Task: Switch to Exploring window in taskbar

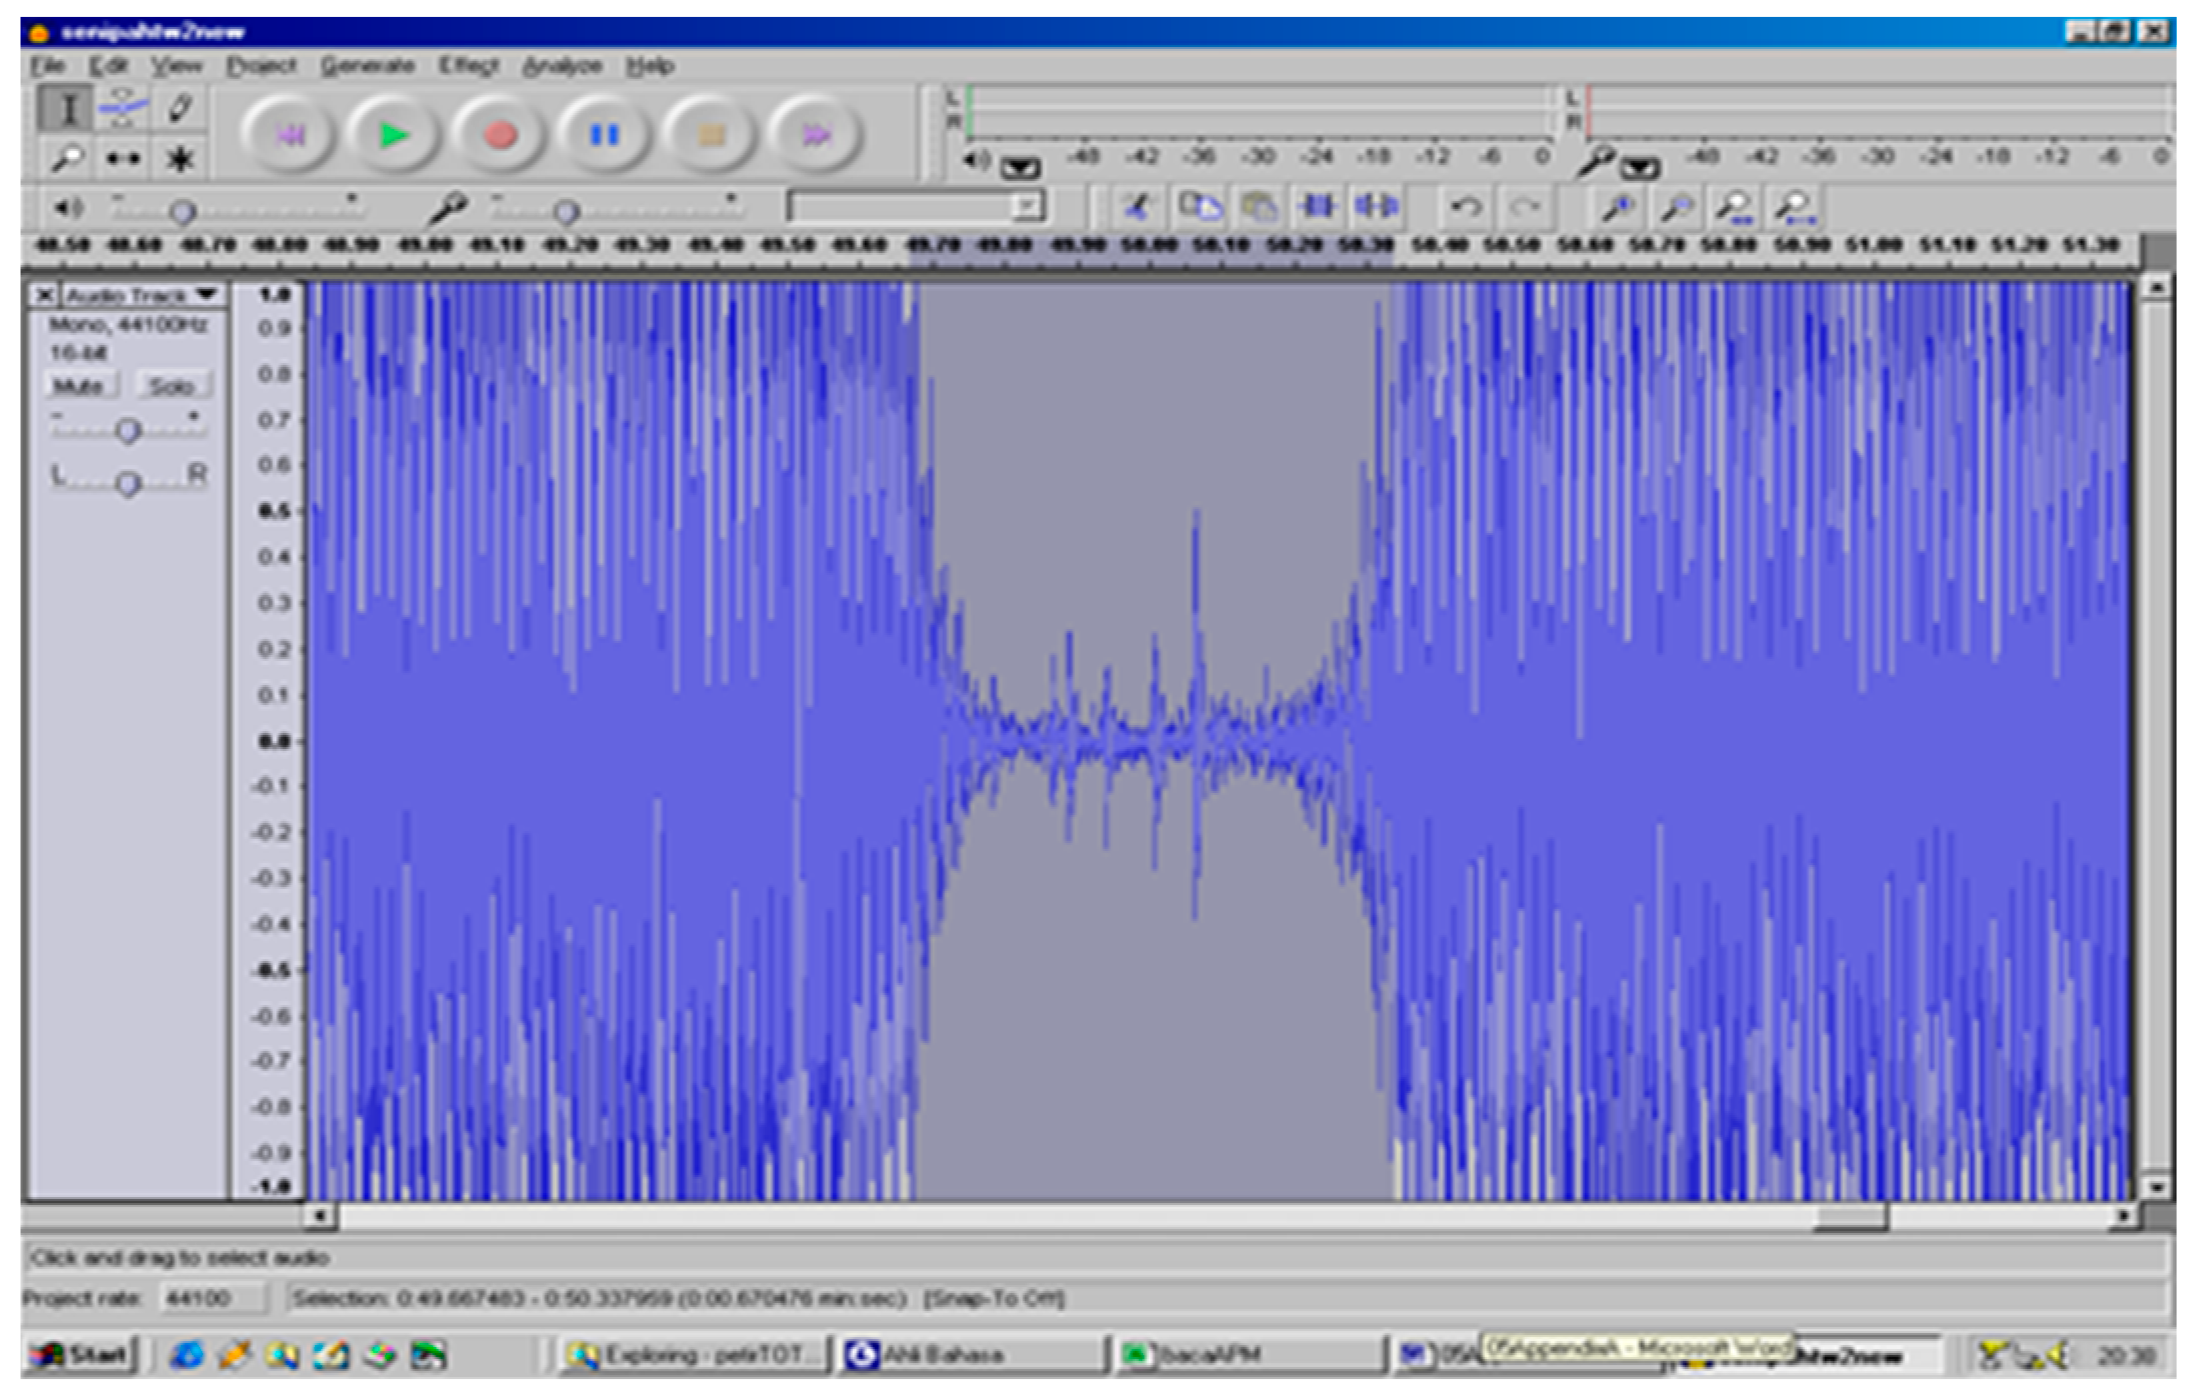Action: (x=694, y=1355)
